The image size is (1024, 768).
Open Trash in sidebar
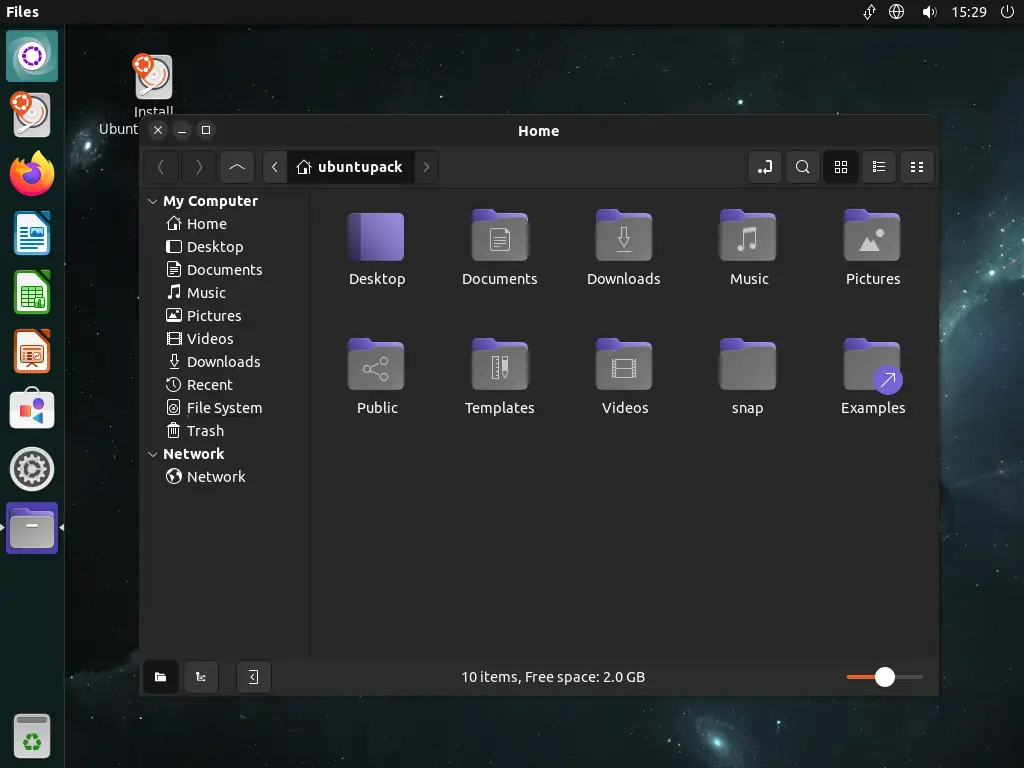pyautogui.click(x=205, y=431)
